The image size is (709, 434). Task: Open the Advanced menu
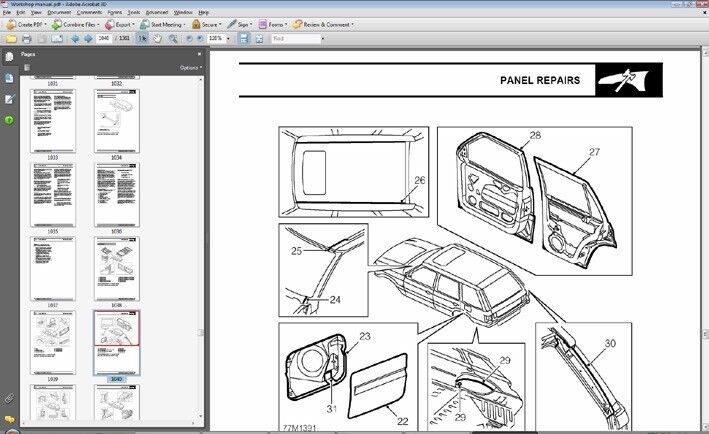[x=157, y=13]
